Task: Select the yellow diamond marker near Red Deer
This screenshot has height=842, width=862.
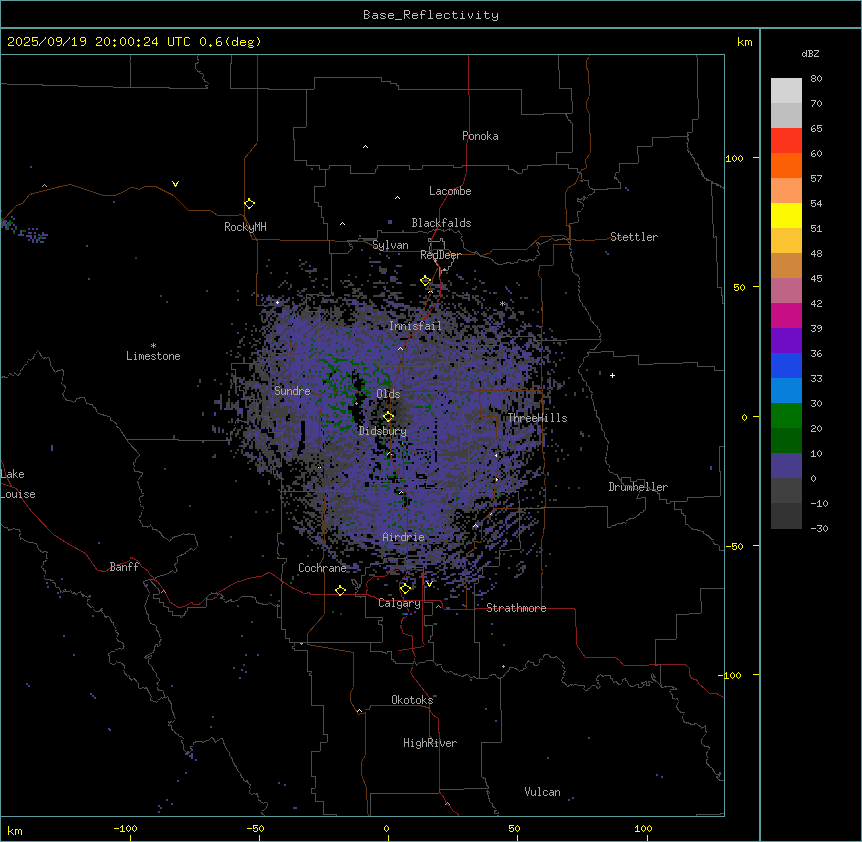Action: (x=425, y=280)
